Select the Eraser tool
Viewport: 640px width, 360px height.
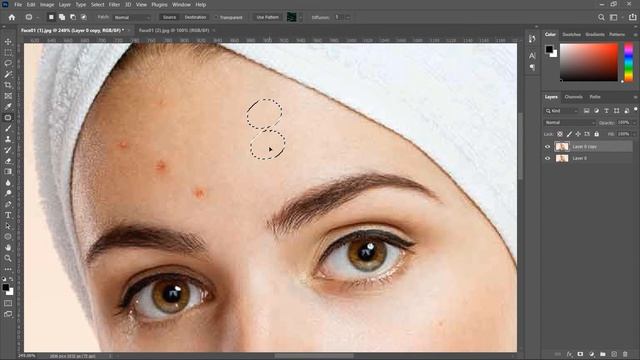pos(8,161)
